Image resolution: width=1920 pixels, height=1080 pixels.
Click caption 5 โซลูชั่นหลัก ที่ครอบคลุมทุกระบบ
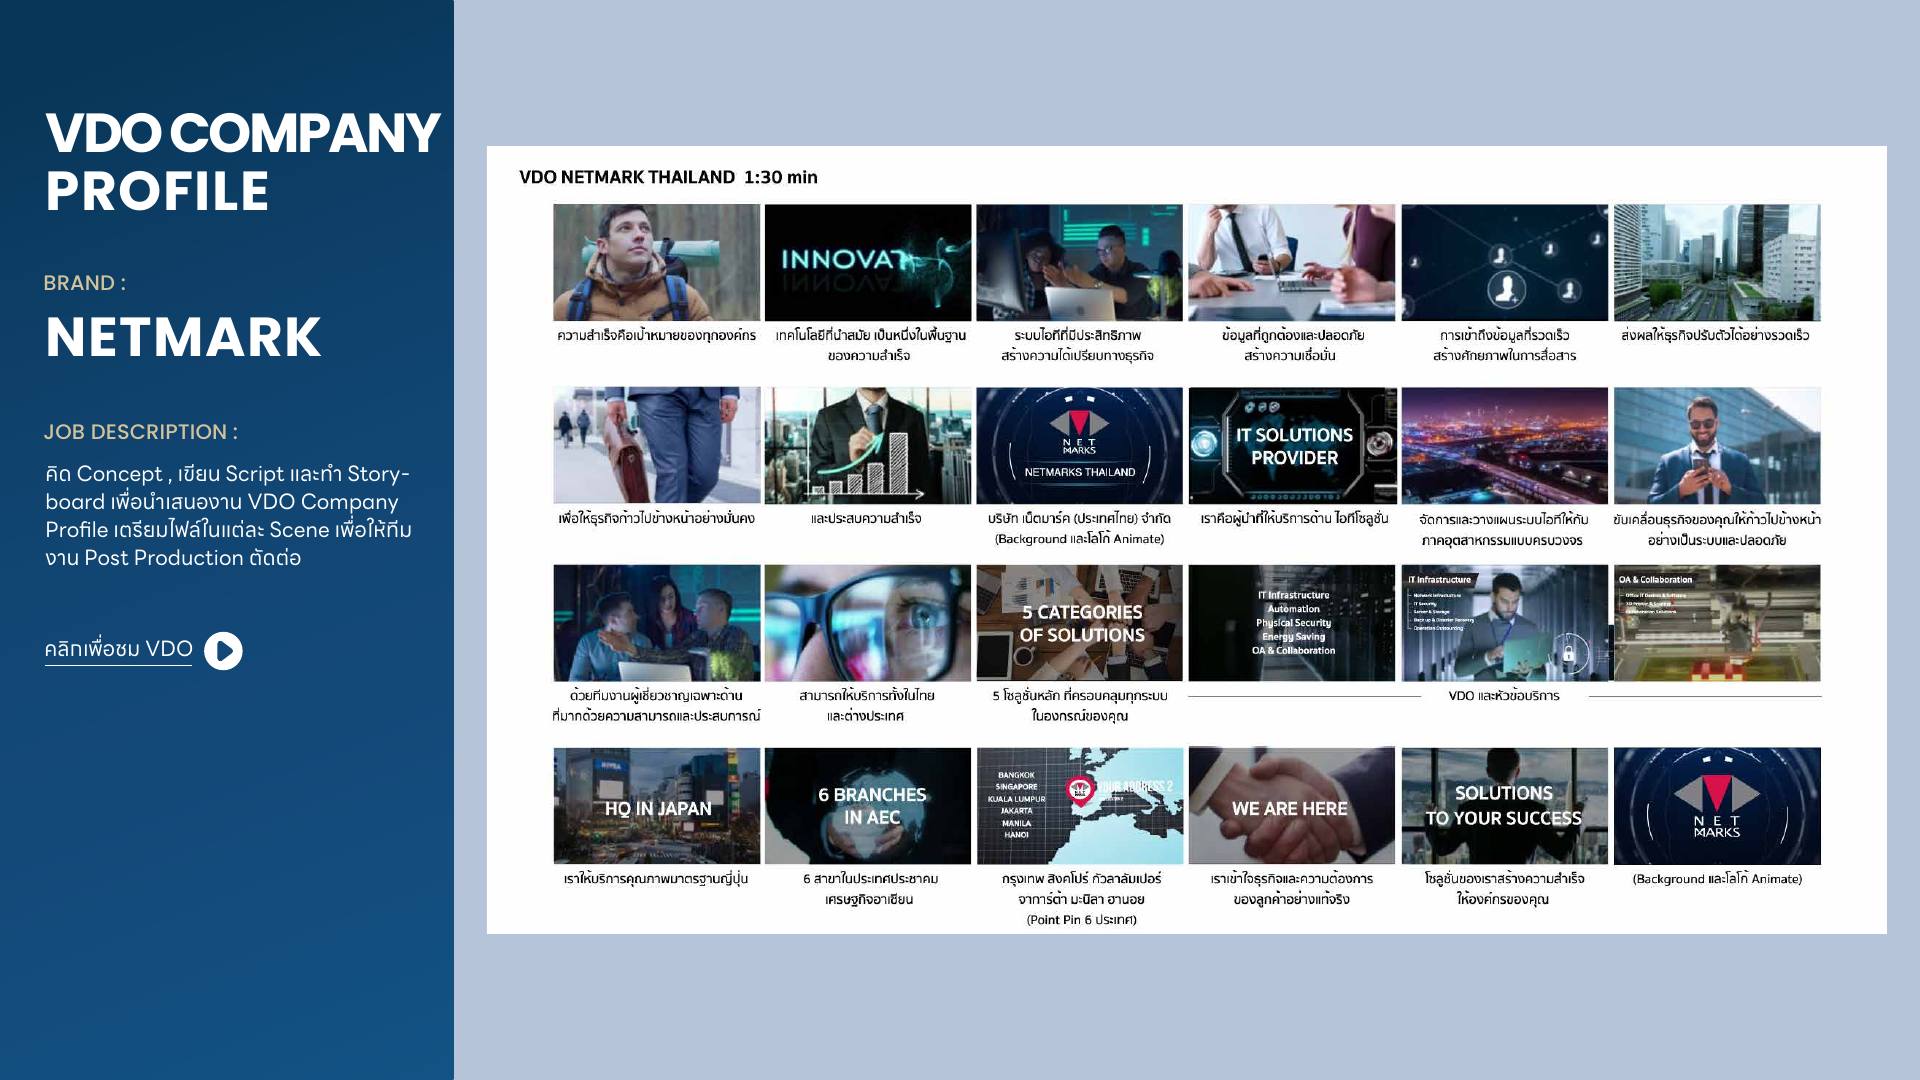tap(1080, 696)
